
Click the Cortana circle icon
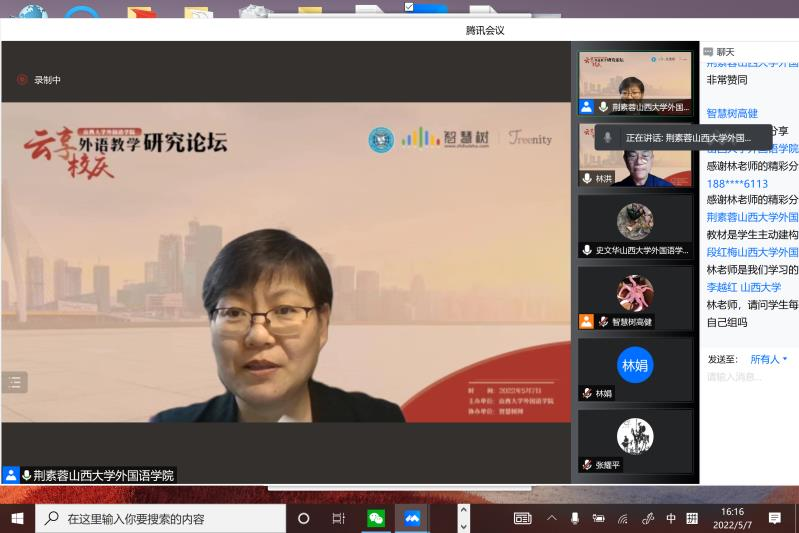point(304,518)
